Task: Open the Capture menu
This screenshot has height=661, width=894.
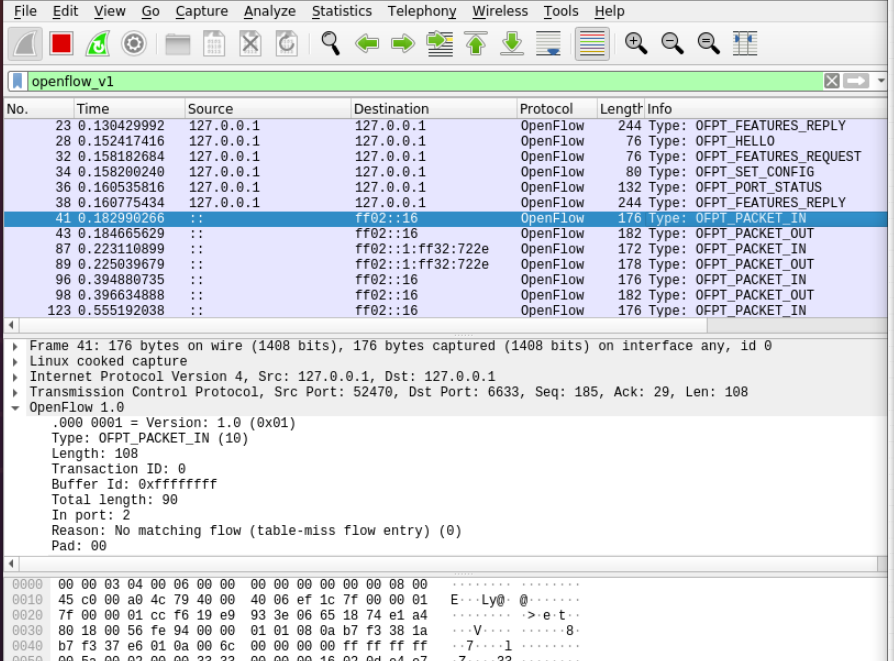Action: click(x=202, y=11)
